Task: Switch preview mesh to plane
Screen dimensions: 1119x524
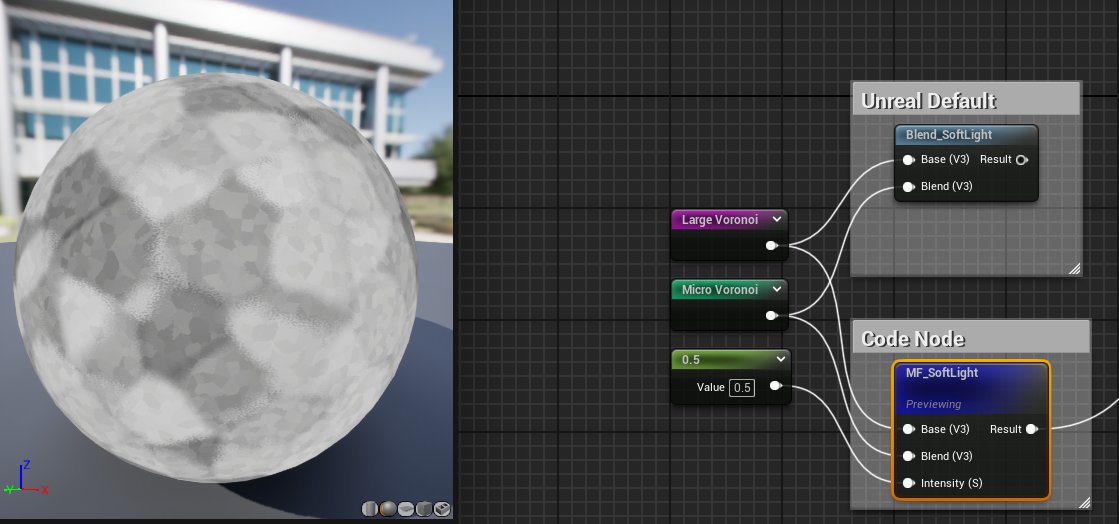Action: (x=406, y=508)
